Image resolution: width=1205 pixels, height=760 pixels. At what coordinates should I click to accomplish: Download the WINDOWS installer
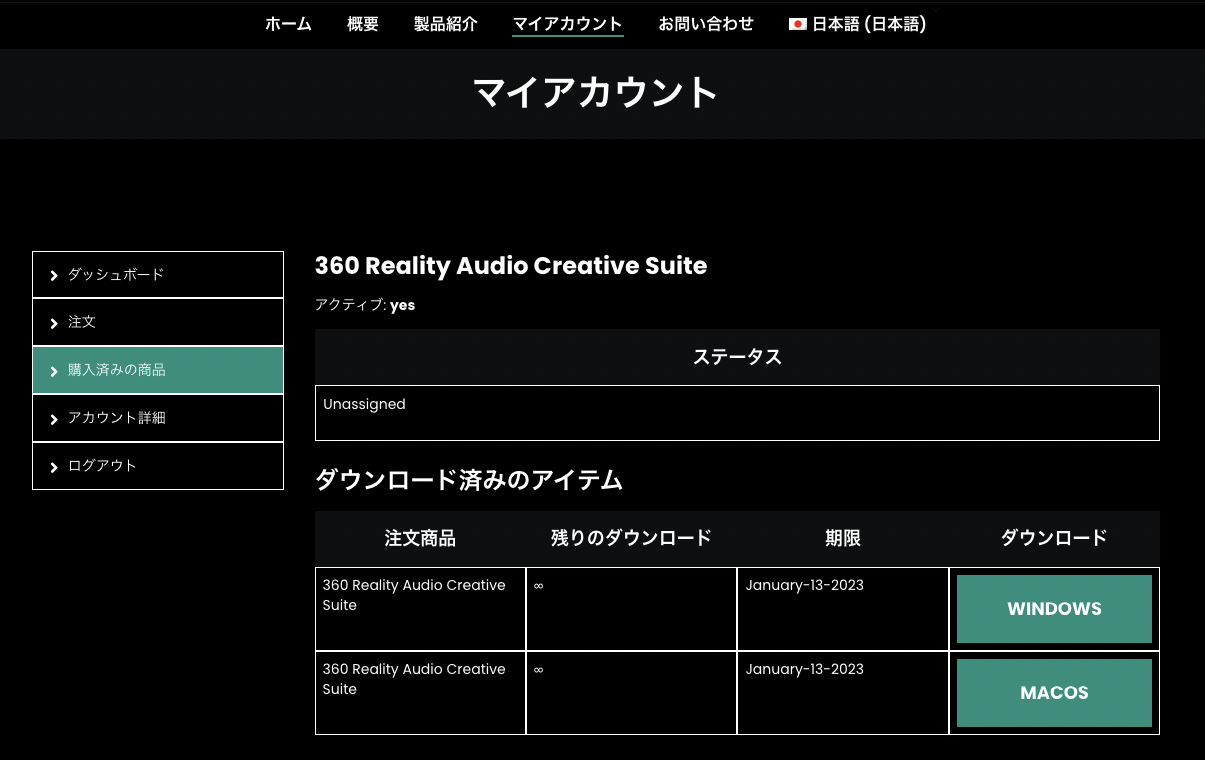point(1054,609)
